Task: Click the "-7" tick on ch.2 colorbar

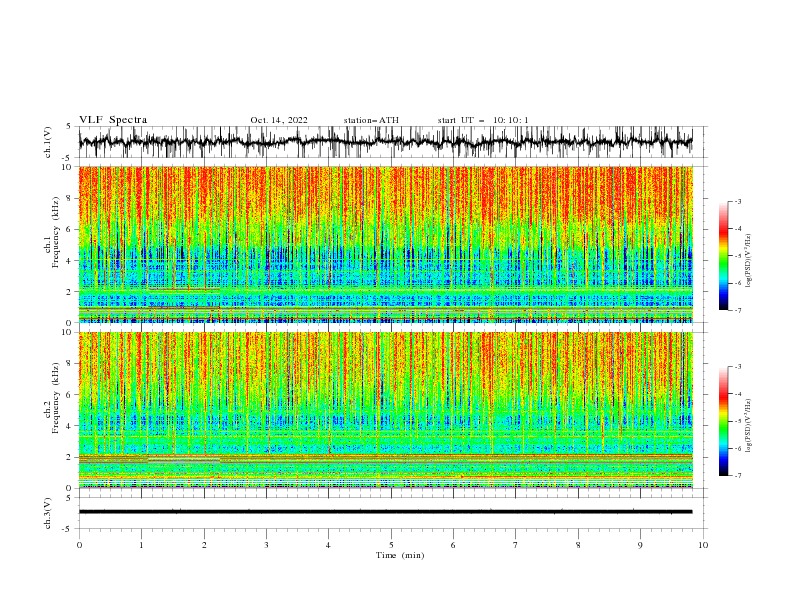Action: [737, 476]
